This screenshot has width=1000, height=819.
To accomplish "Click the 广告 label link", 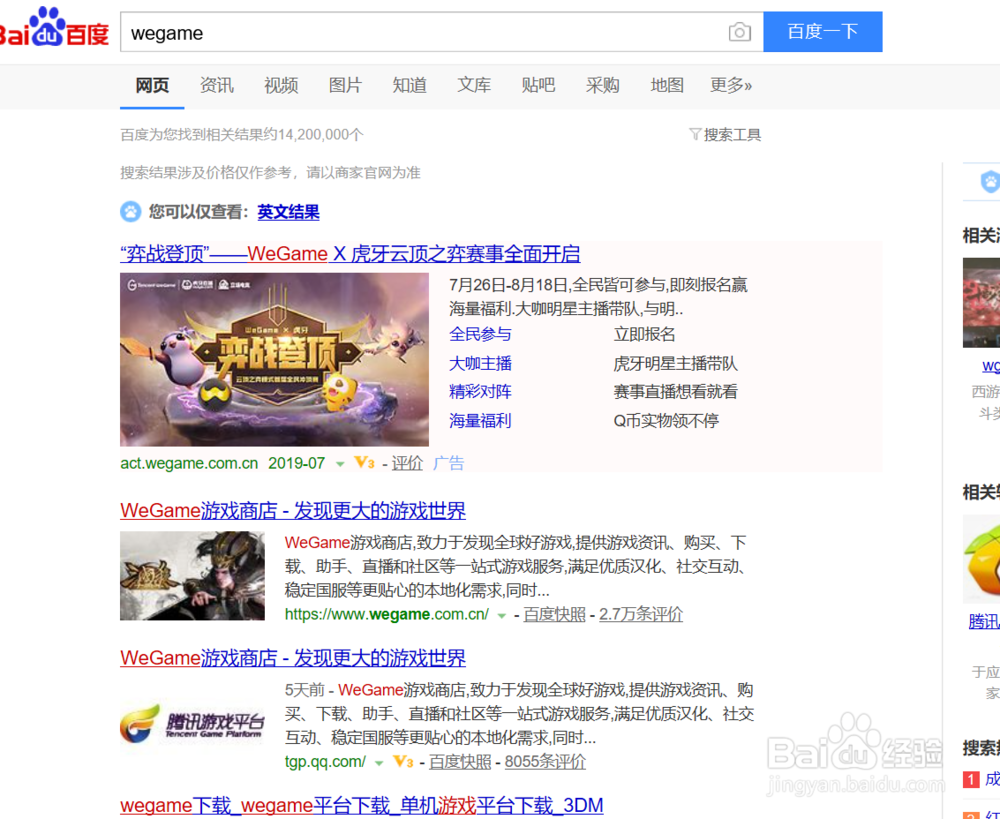I will coord(448,463).
